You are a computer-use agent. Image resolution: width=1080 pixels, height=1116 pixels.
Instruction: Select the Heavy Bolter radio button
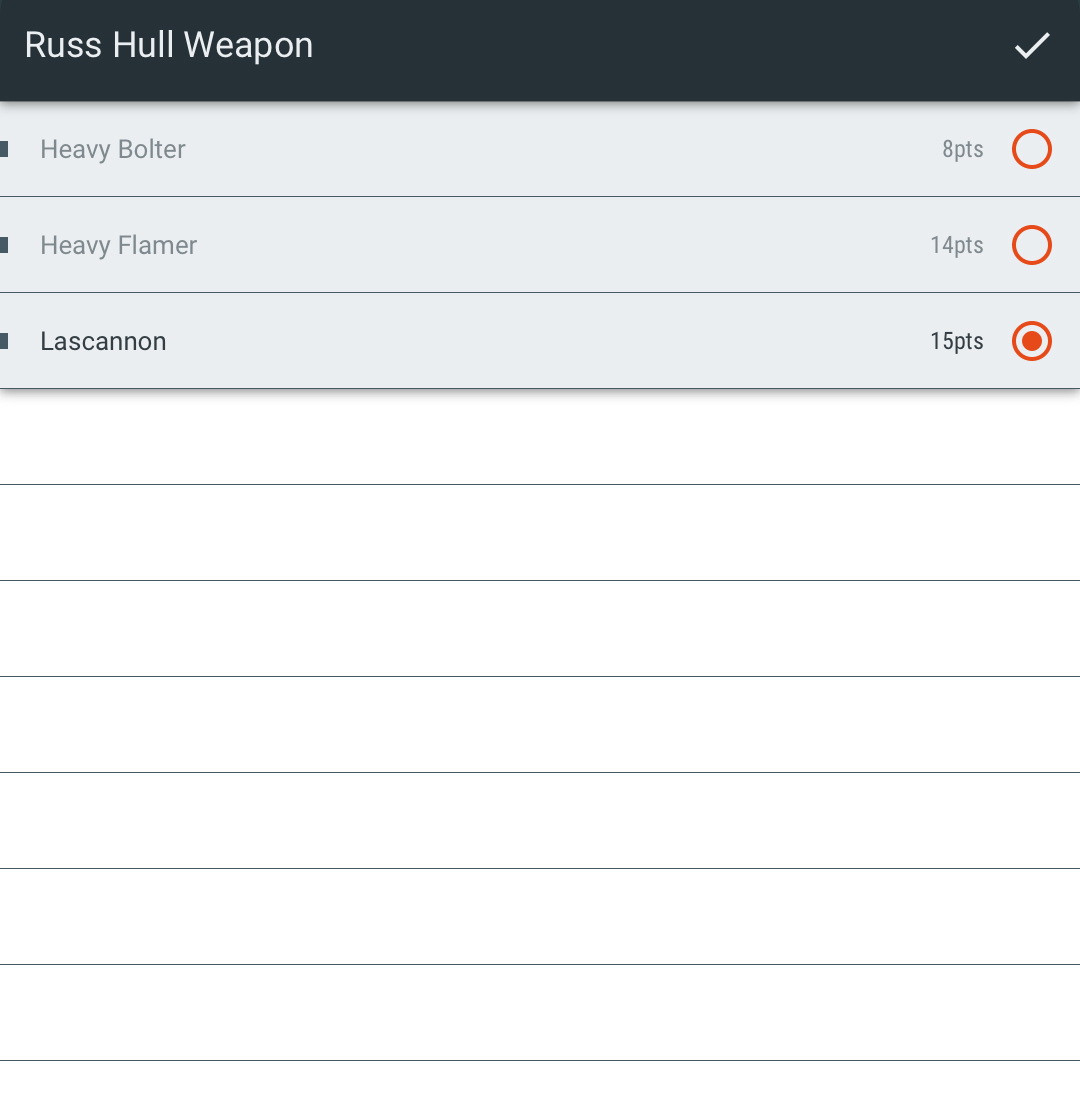click(x=1032, y=149)
